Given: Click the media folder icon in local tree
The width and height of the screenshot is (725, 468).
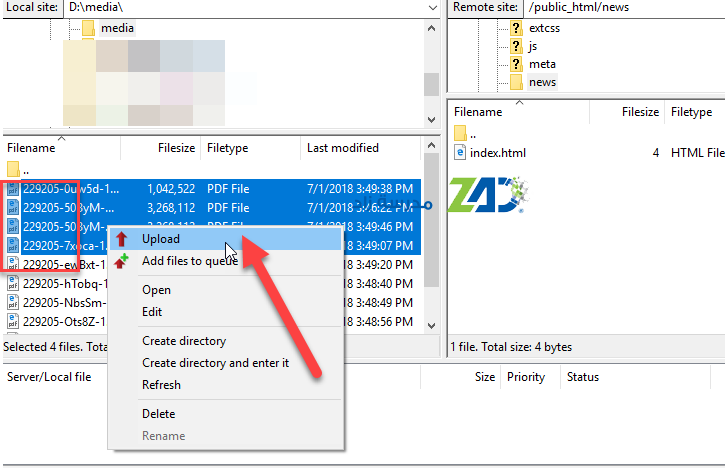Looking at the screenshot, I should pos(87,28).
